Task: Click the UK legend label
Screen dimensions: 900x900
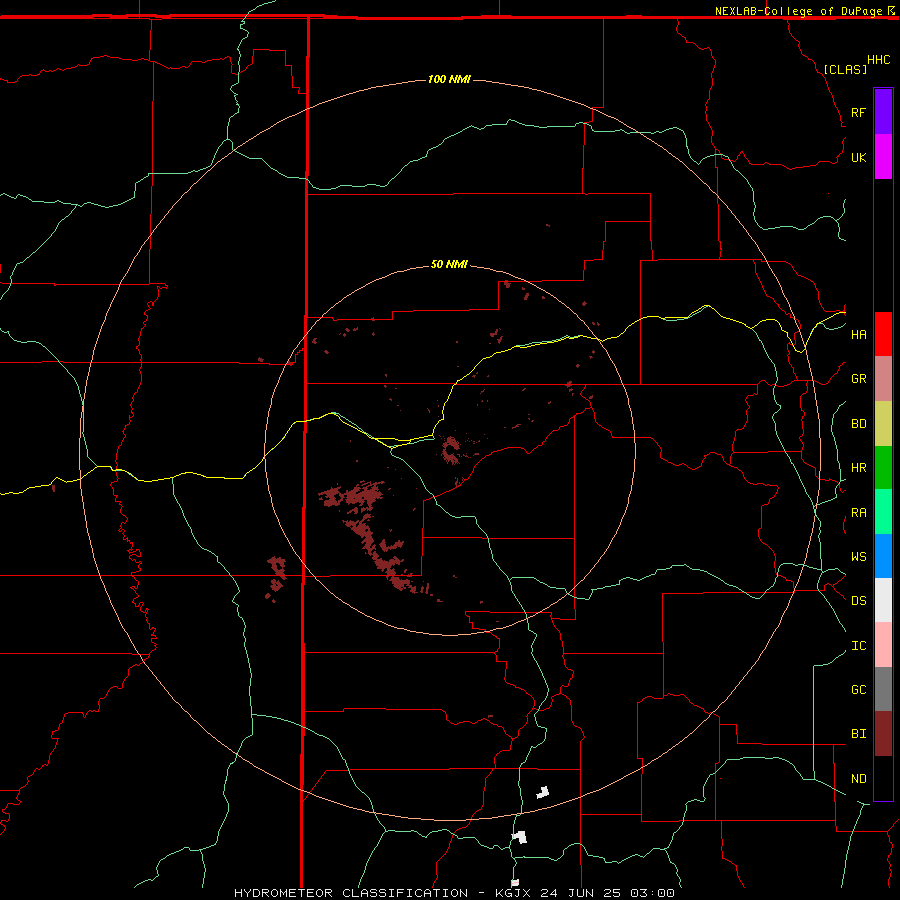Action: [858, 158]
